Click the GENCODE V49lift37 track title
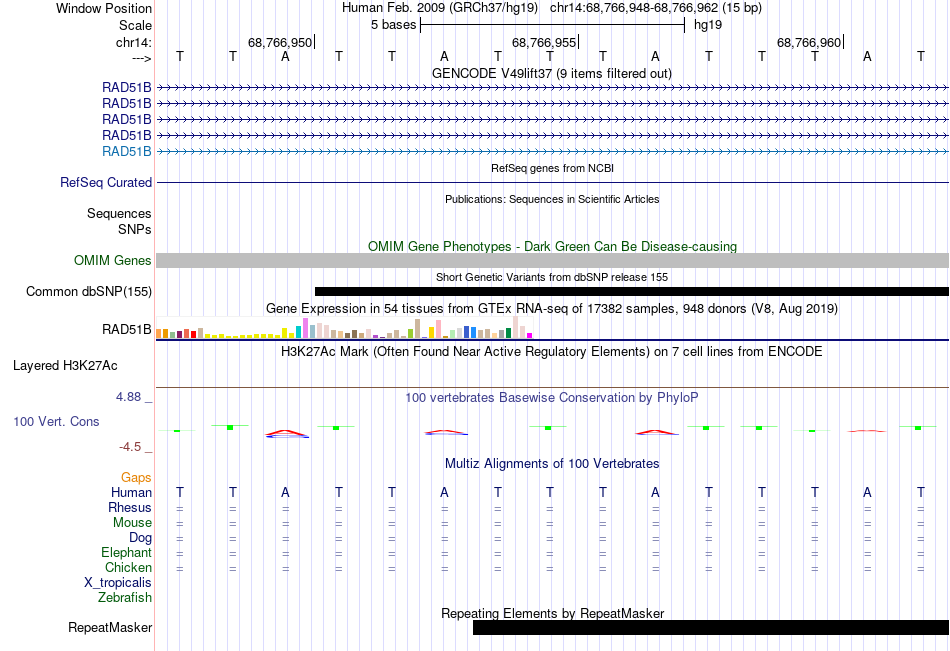 (x=551, y=73)
